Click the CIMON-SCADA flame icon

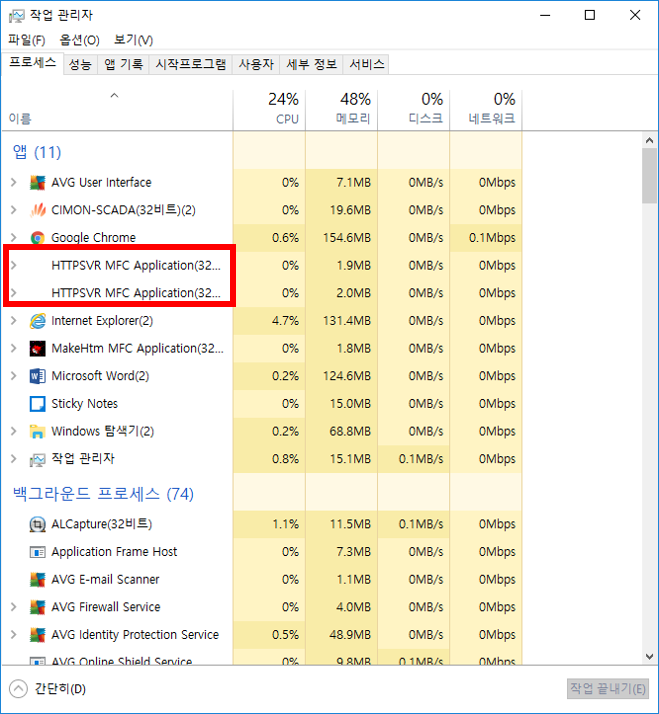click(x=37, y=210)
